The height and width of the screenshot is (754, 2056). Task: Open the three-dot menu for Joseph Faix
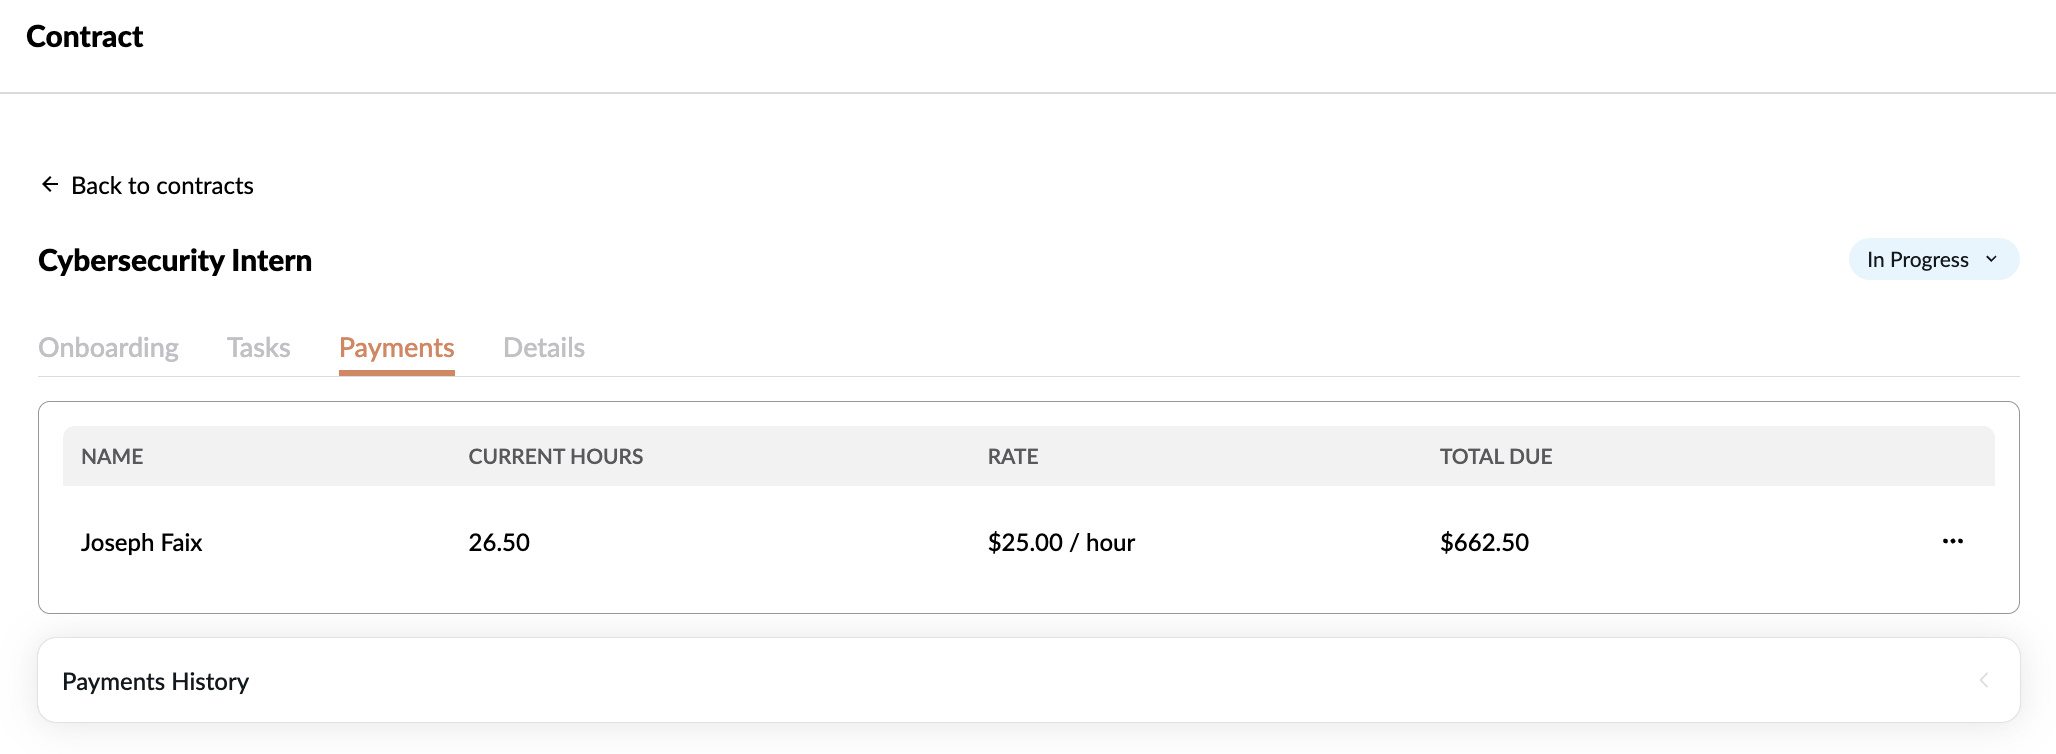1952,542
